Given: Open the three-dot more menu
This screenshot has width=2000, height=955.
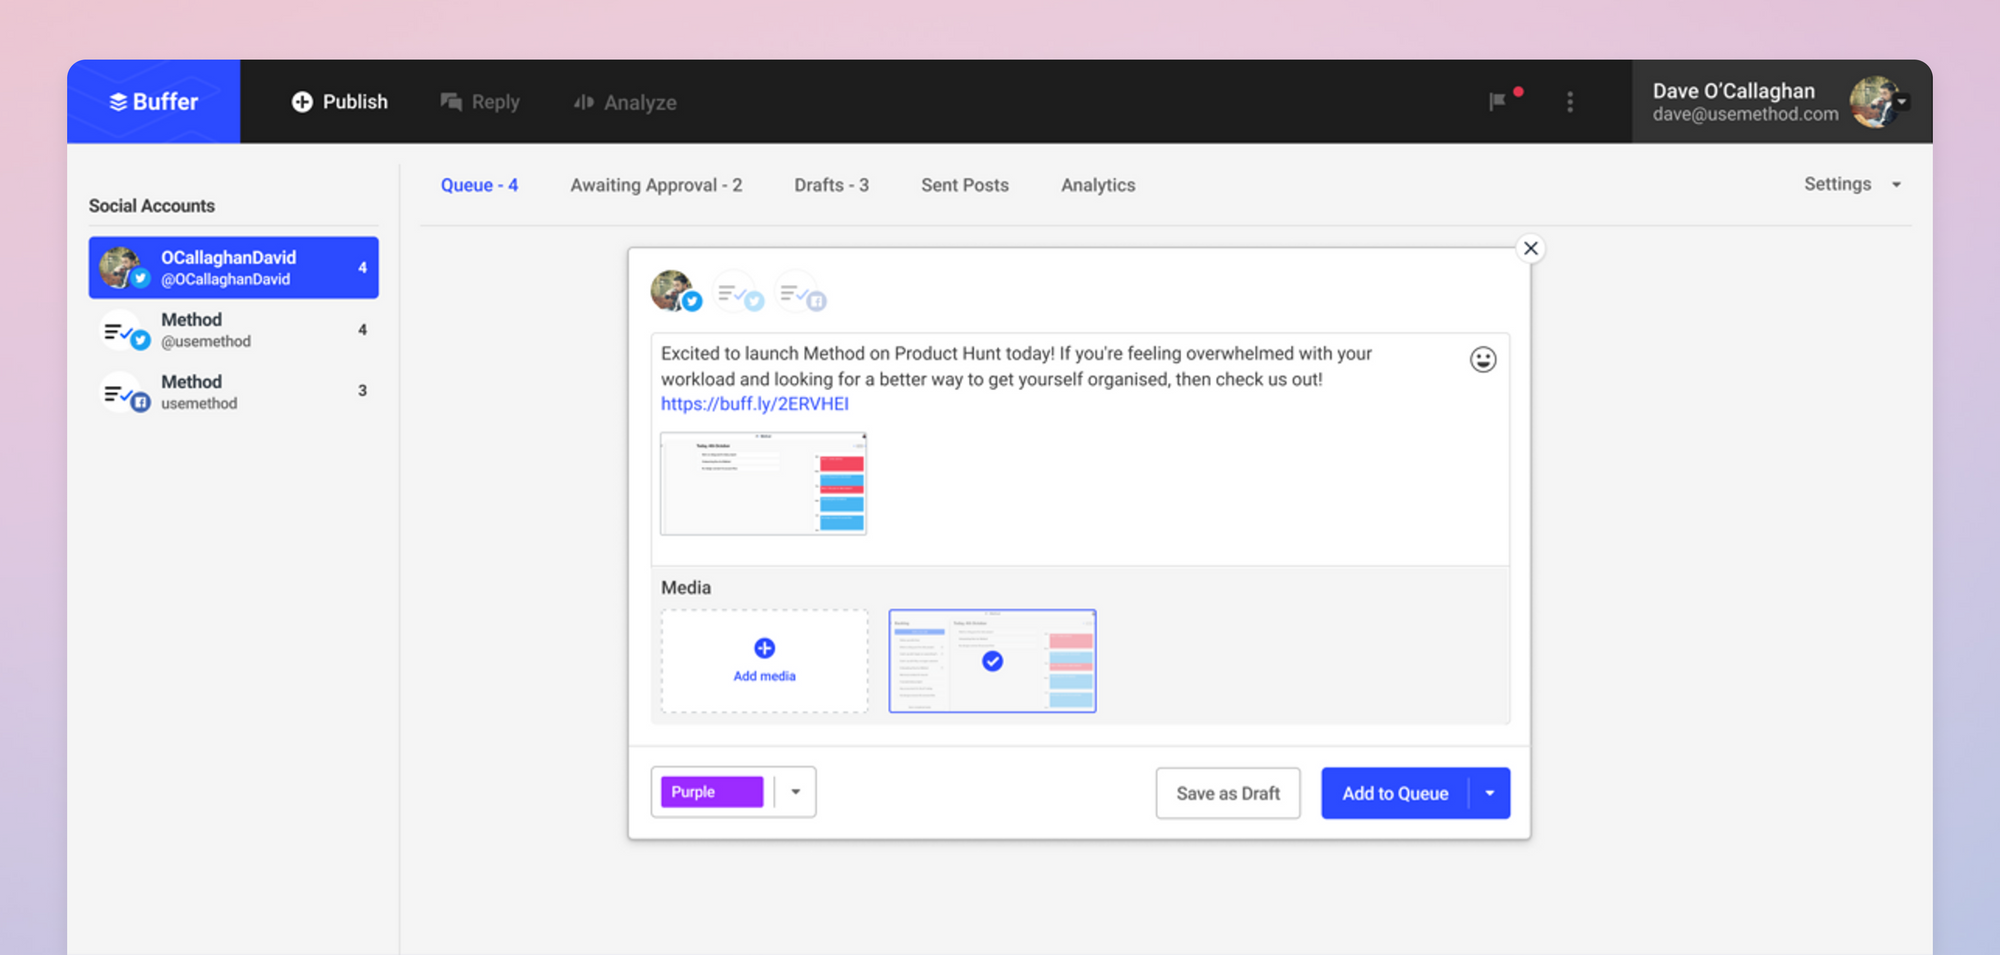Looking at the screenshot, I should point(1570,102).
